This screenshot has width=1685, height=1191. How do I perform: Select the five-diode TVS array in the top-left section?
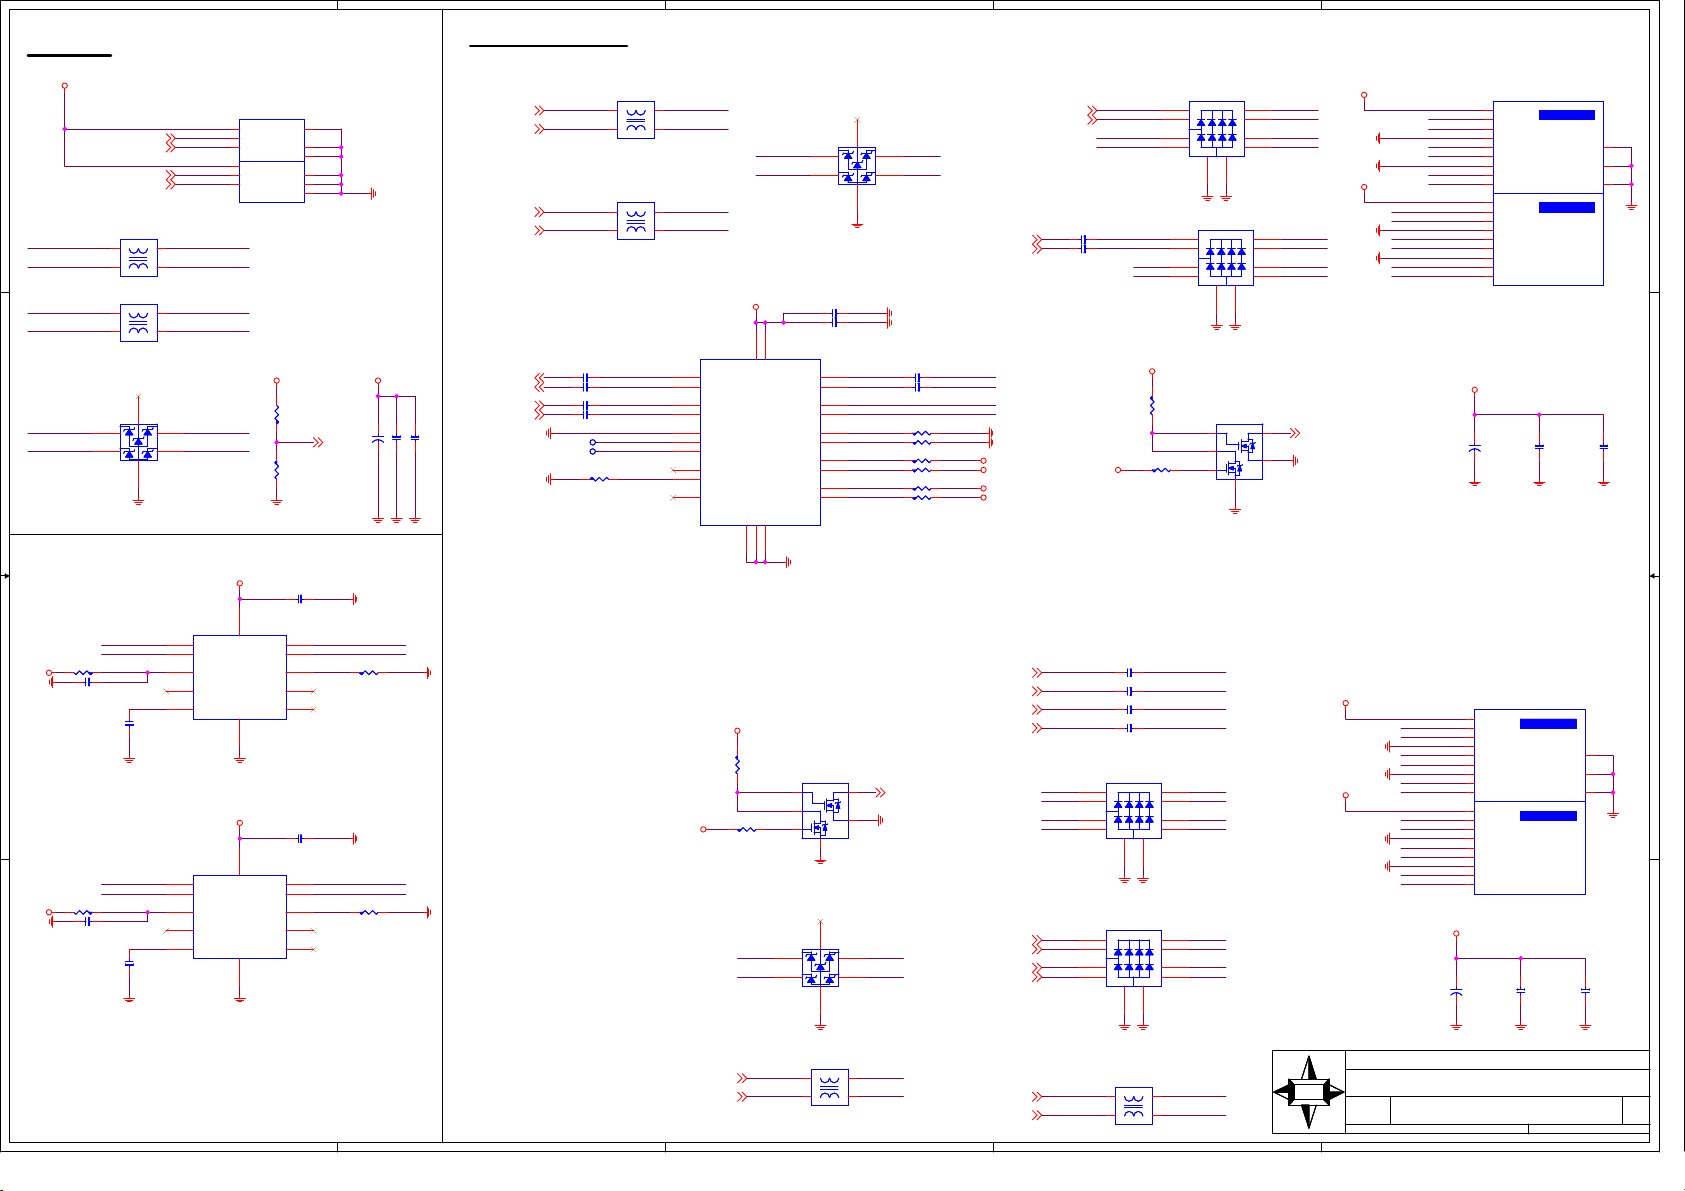[x=139, y=442]
